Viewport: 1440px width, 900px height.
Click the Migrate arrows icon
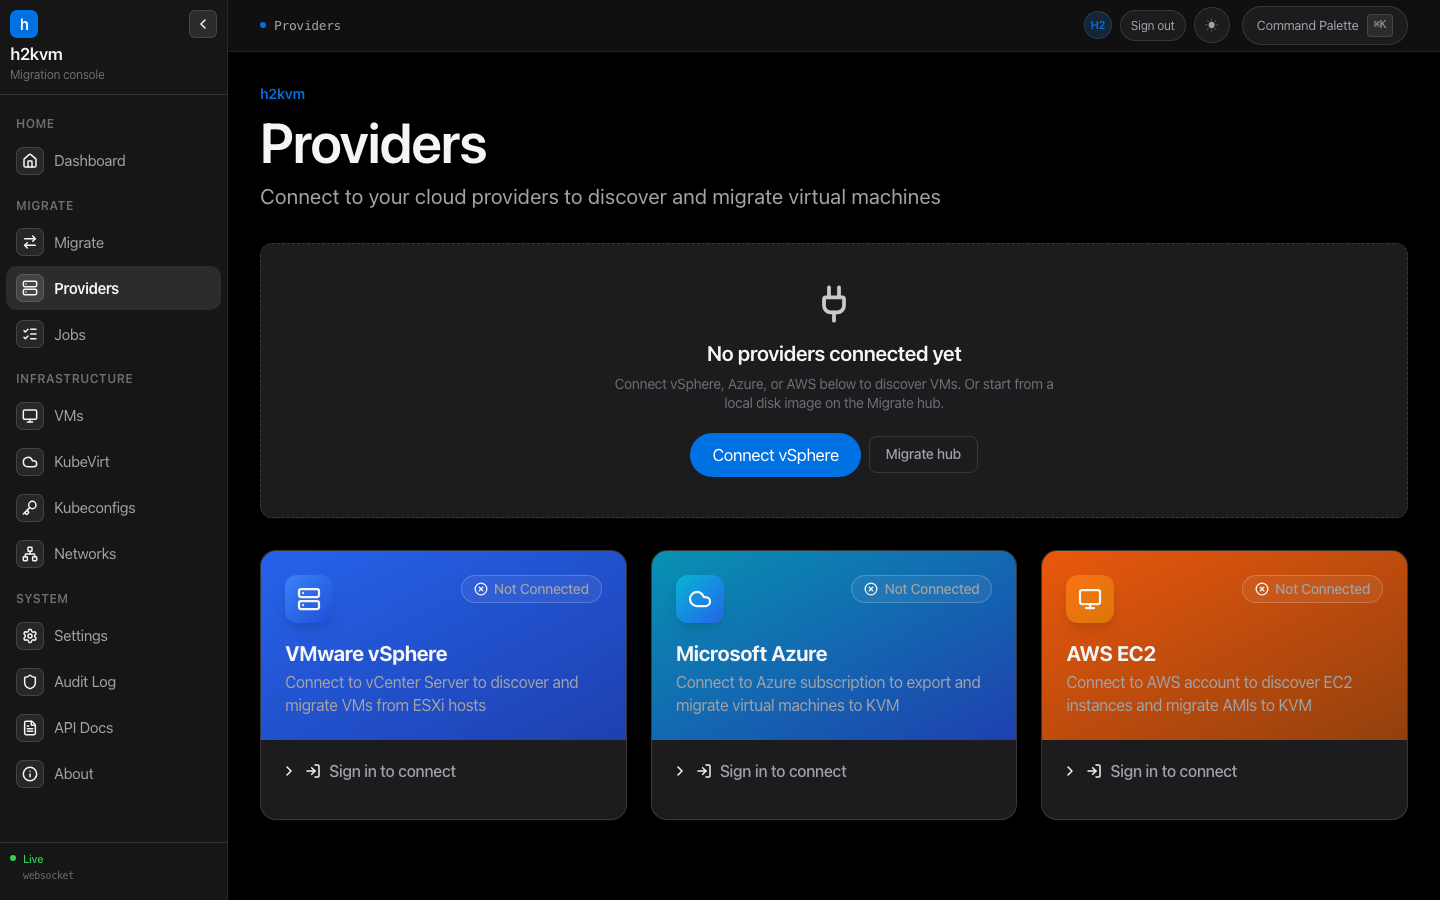point(30,243)
